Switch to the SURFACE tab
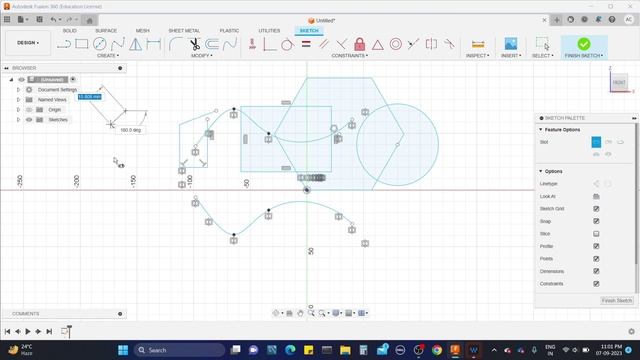640x360 pixels. pyautogui.click(x=106, y=31)
